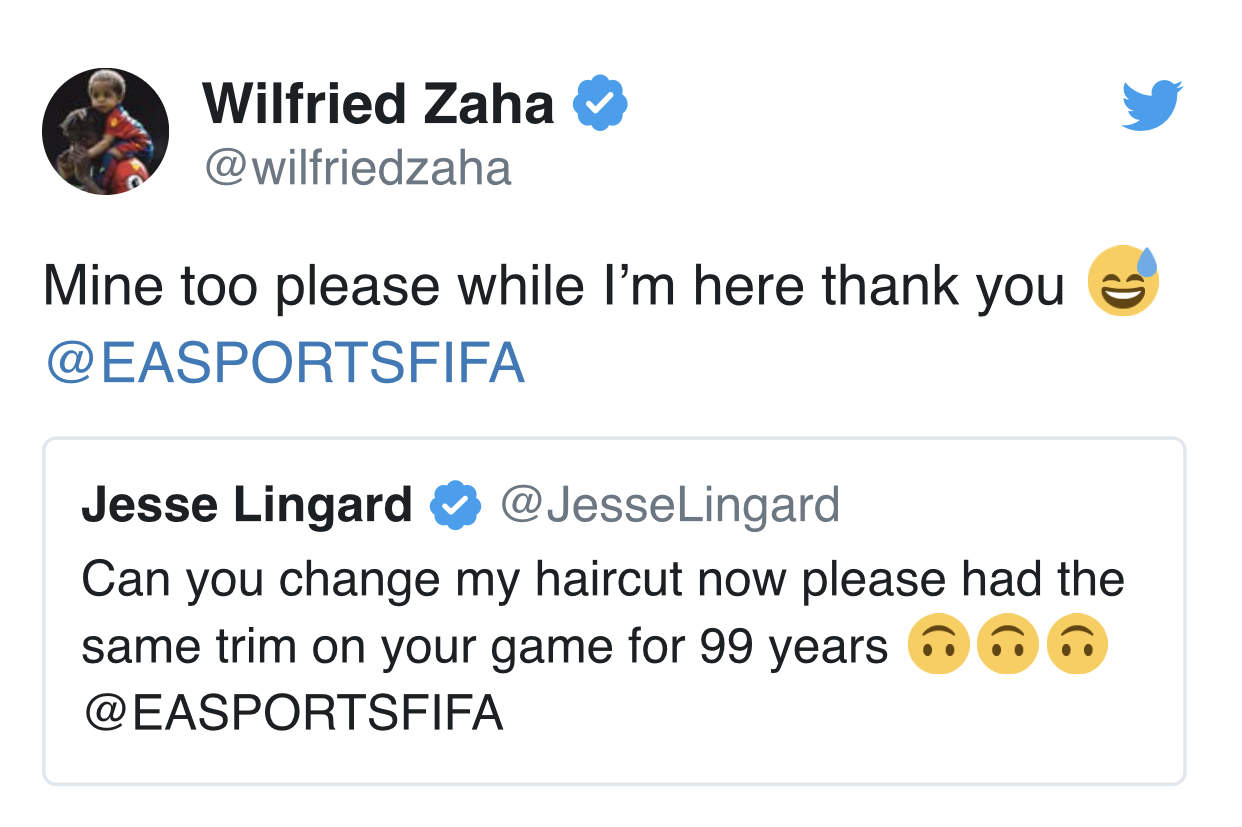The height and width of the screenshot is (827, 1242).
Task: Open quoted tweet text about haircut
Action: [x=603, y=646]
